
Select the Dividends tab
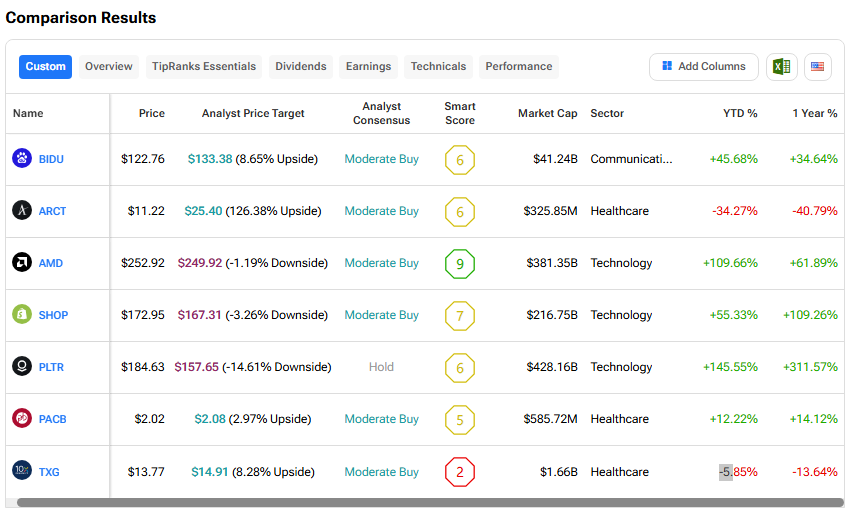301,67
